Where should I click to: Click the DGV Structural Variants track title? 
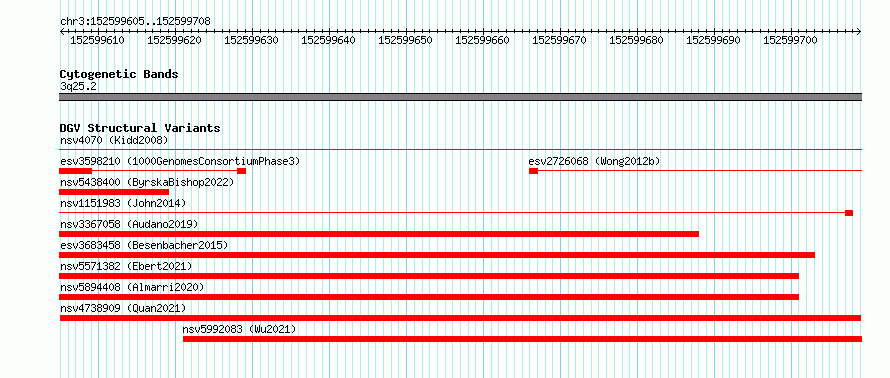tap(140, 128)
